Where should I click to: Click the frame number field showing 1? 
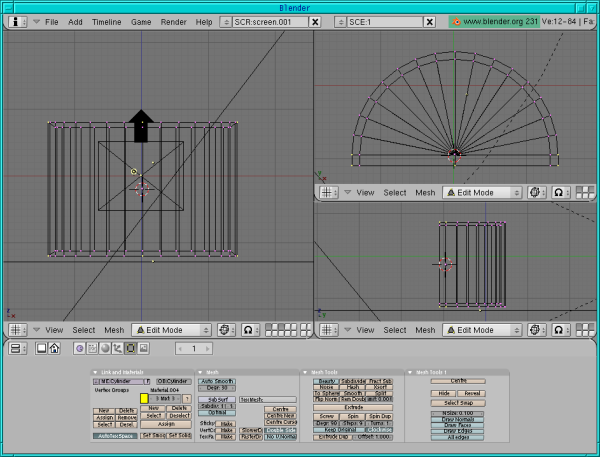(194, 348)
